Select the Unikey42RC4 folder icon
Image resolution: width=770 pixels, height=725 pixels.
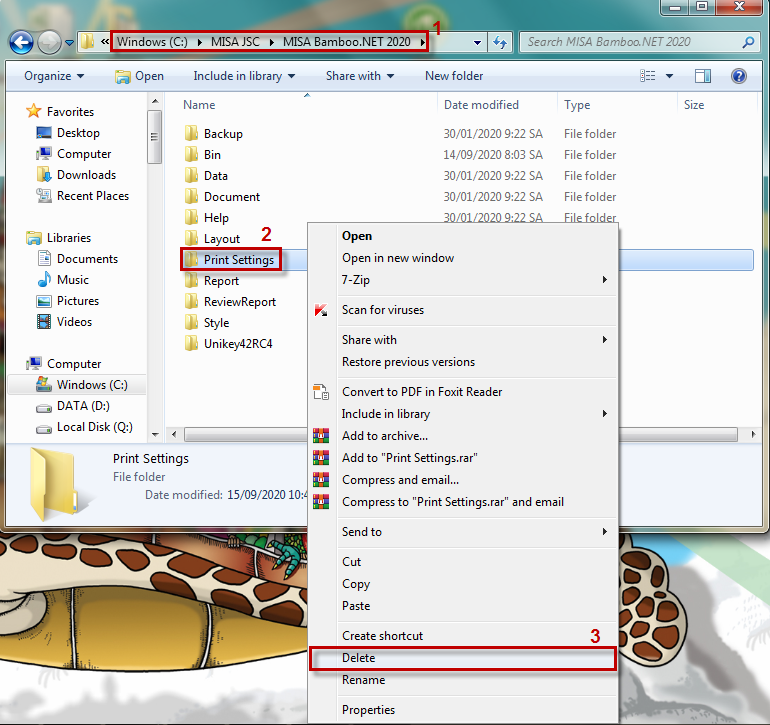[x=192, y=343]
